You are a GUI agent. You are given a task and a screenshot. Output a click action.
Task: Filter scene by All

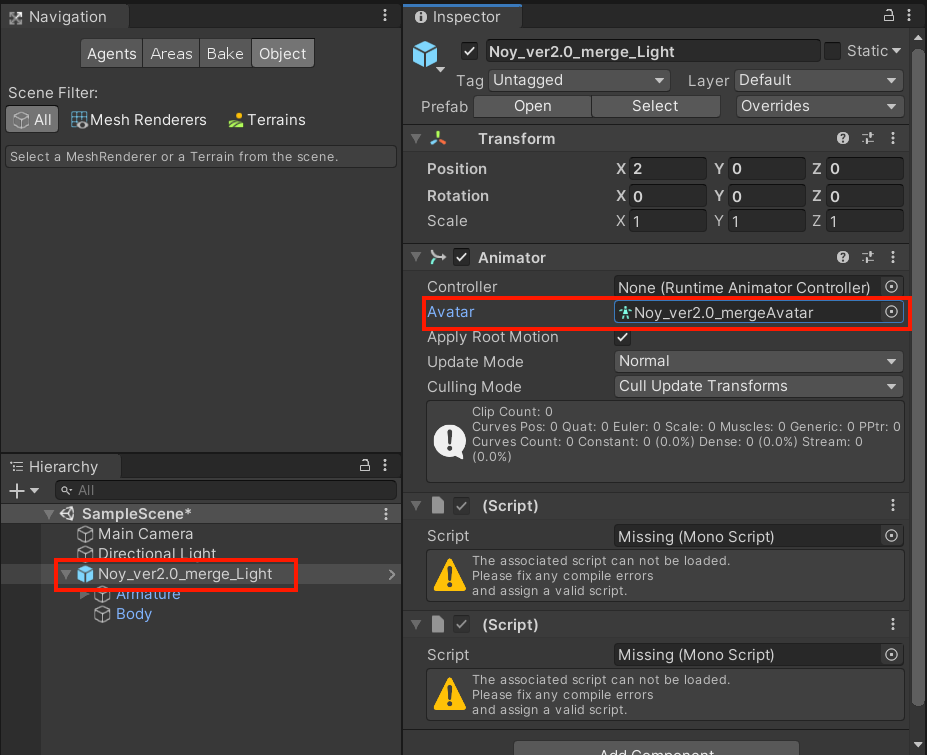pyautogui.click(x=32, y=119)
